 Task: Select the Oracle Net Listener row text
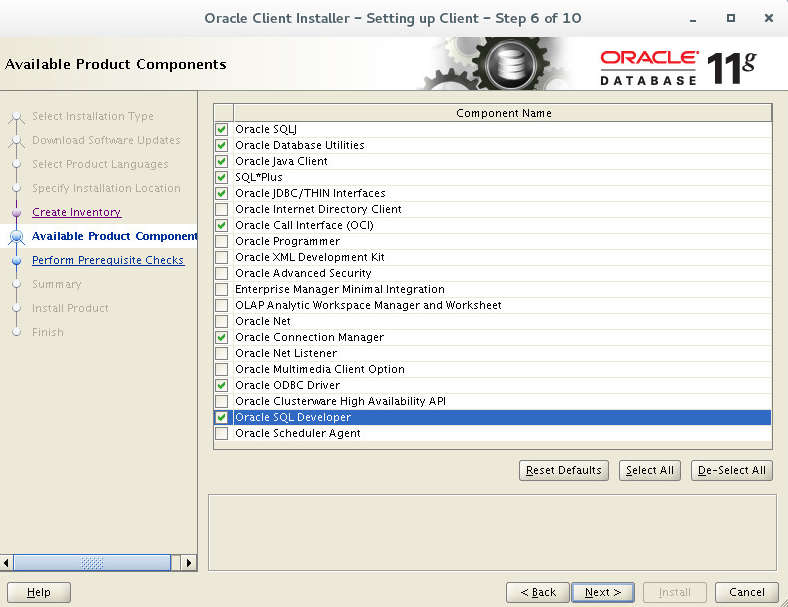click(x=286, y=353)
